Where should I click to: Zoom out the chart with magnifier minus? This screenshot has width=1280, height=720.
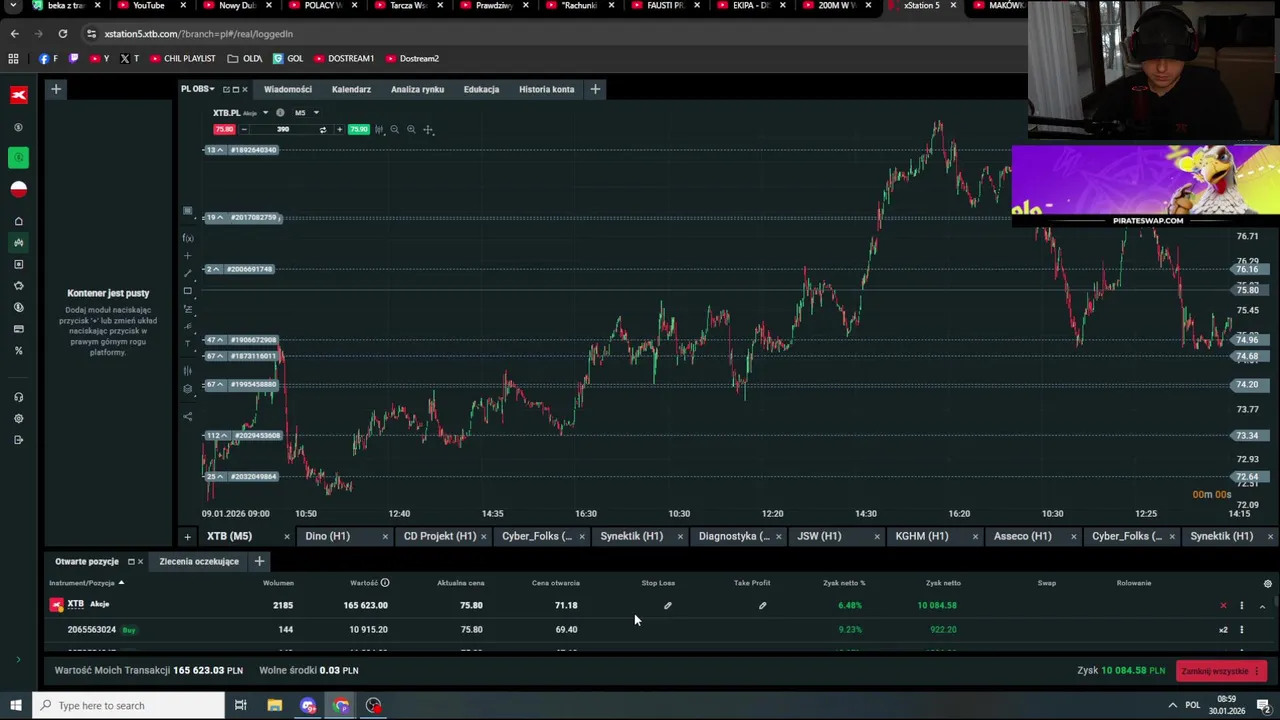pos(394,130)
